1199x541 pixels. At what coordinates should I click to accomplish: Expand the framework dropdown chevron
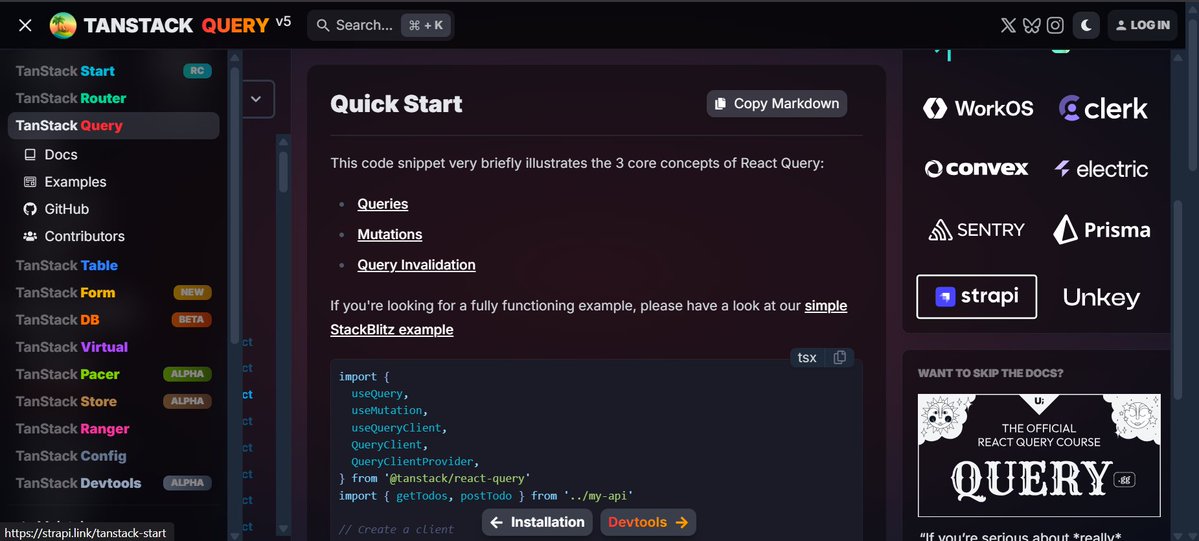click(x=256, y=99)
